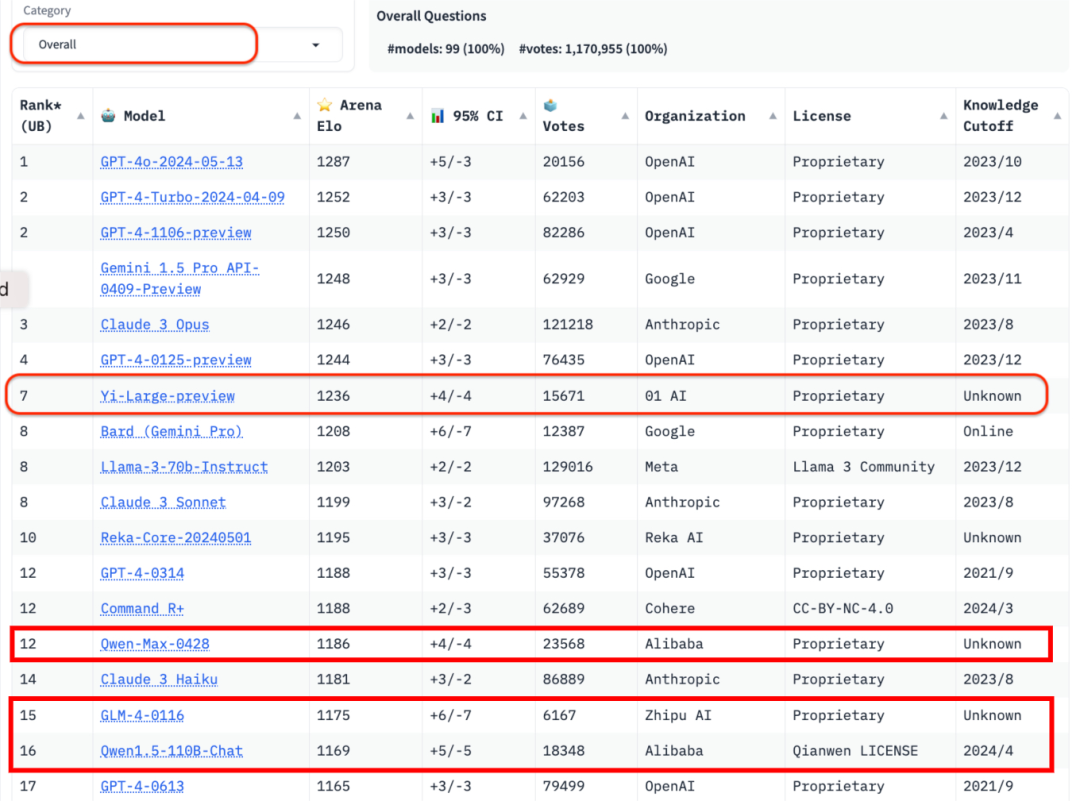The width and height of the screenshot is (1080, 801).
Task: Open the Llama-3-70b-Instruct link
Action: [184, 467]
